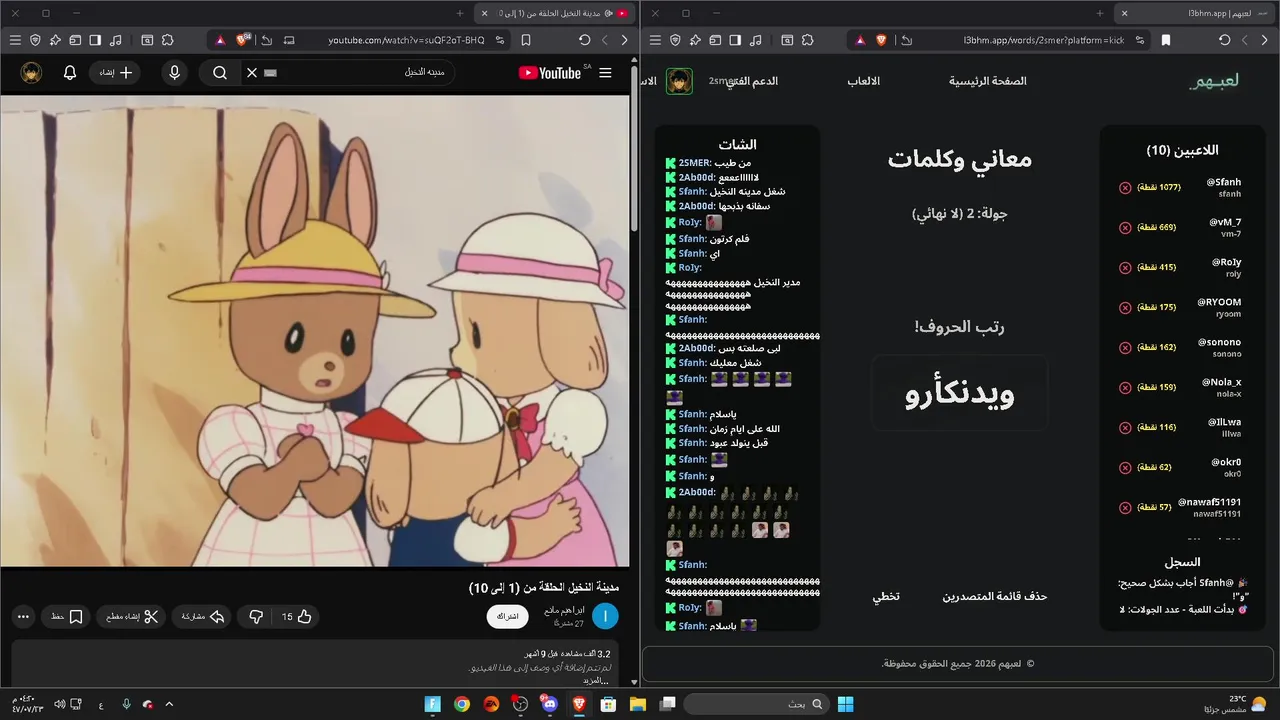Click حذف قائمة المتصدرين button
Screen dimensions: 1280x720
tap(995, 596)
